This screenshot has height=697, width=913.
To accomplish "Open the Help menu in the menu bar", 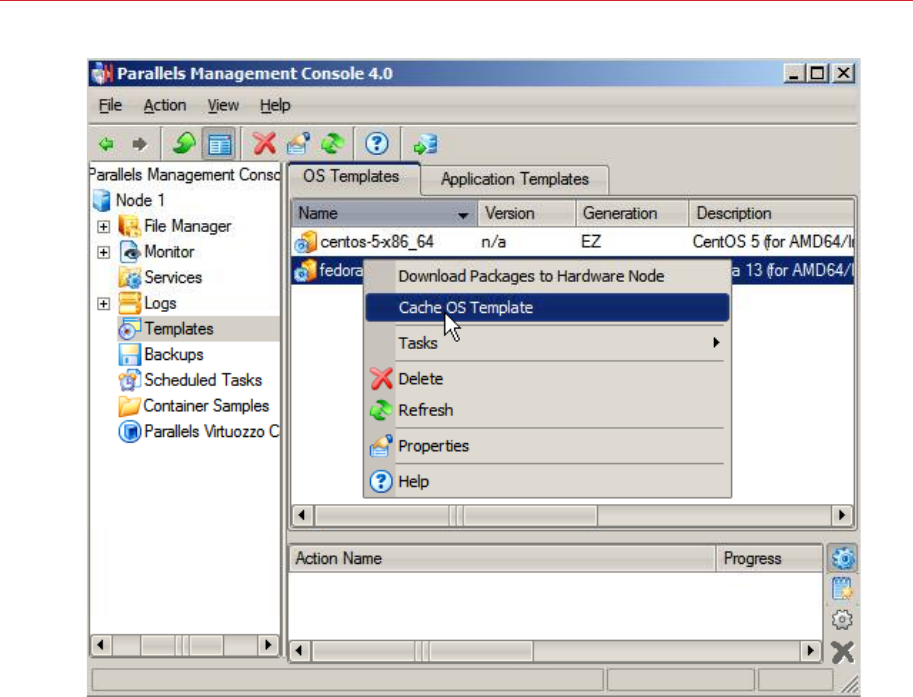I will [x=275, y=105].
